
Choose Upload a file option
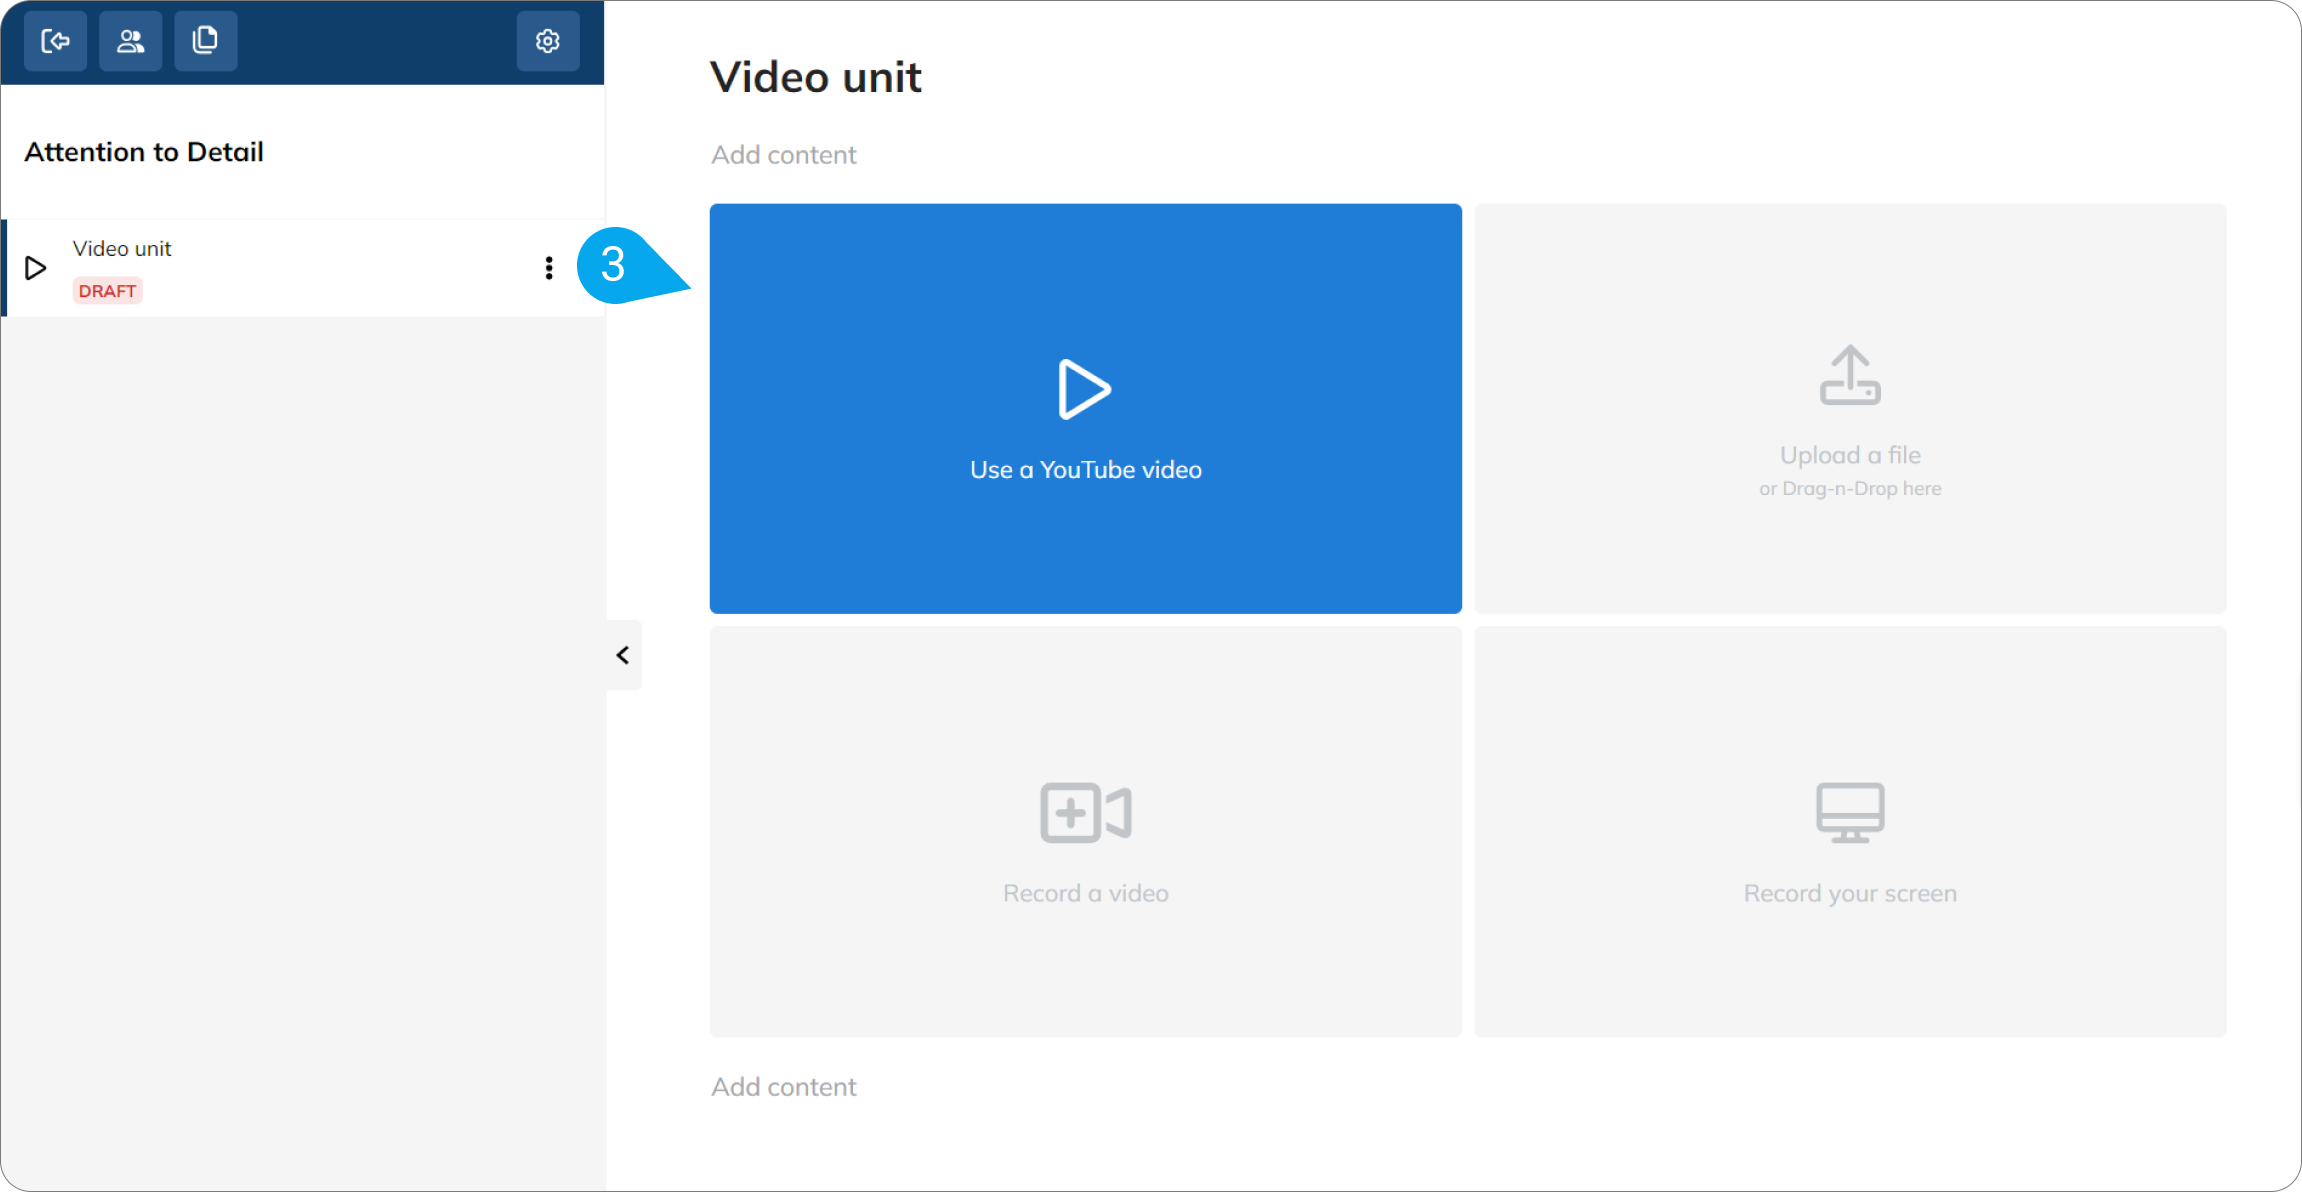click(x=1850, y=409)
